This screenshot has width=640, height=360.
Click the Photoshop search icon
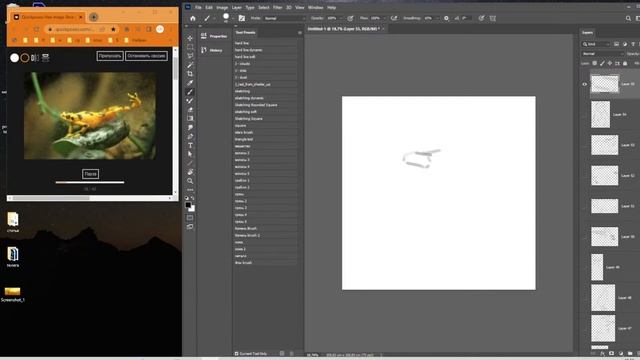click(628, 18)
